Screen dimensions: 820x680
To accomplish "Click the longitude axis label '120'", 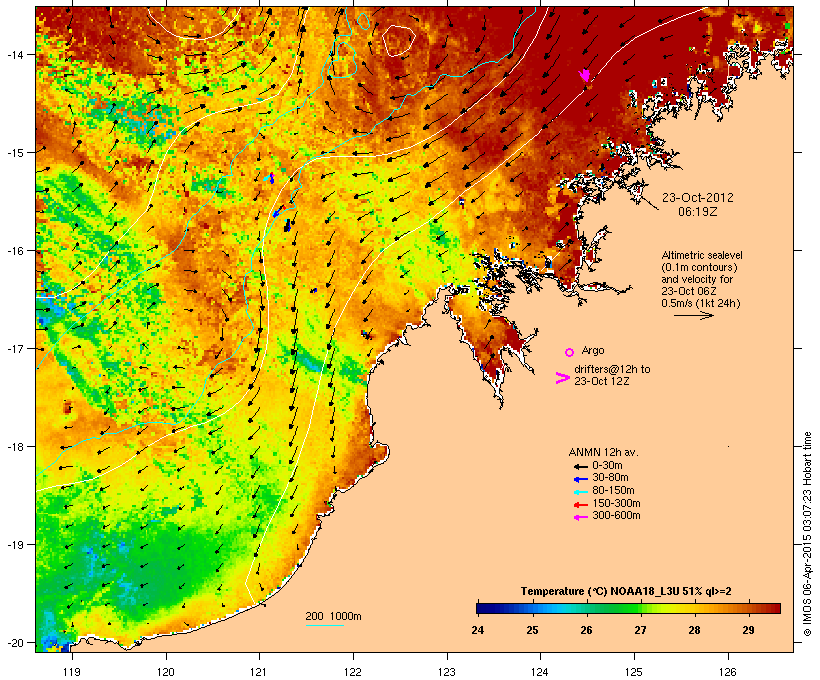I will tap(166, 672).
